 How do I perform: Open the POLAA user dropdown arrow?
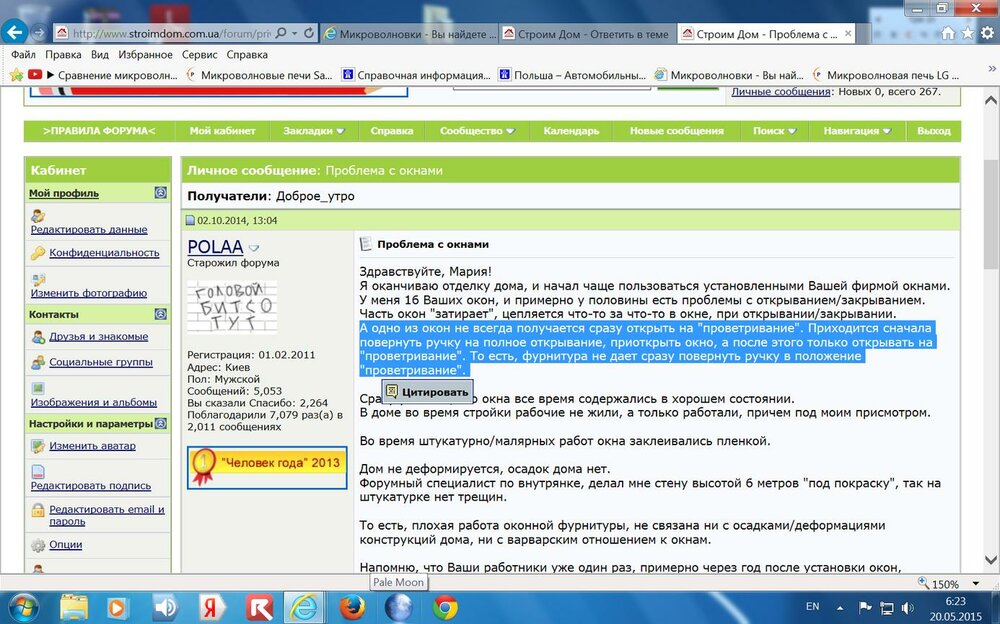254,248
